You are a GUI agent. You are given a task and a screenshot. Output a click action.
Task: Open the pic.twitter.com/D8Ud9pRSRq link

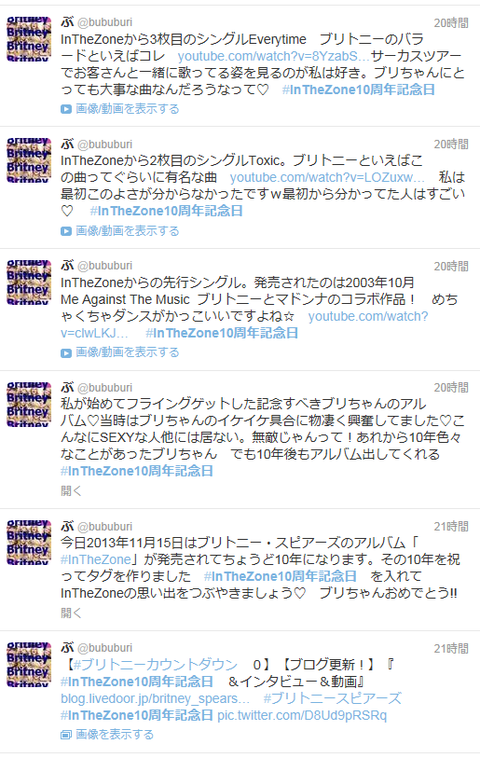(x=302, y=715)
